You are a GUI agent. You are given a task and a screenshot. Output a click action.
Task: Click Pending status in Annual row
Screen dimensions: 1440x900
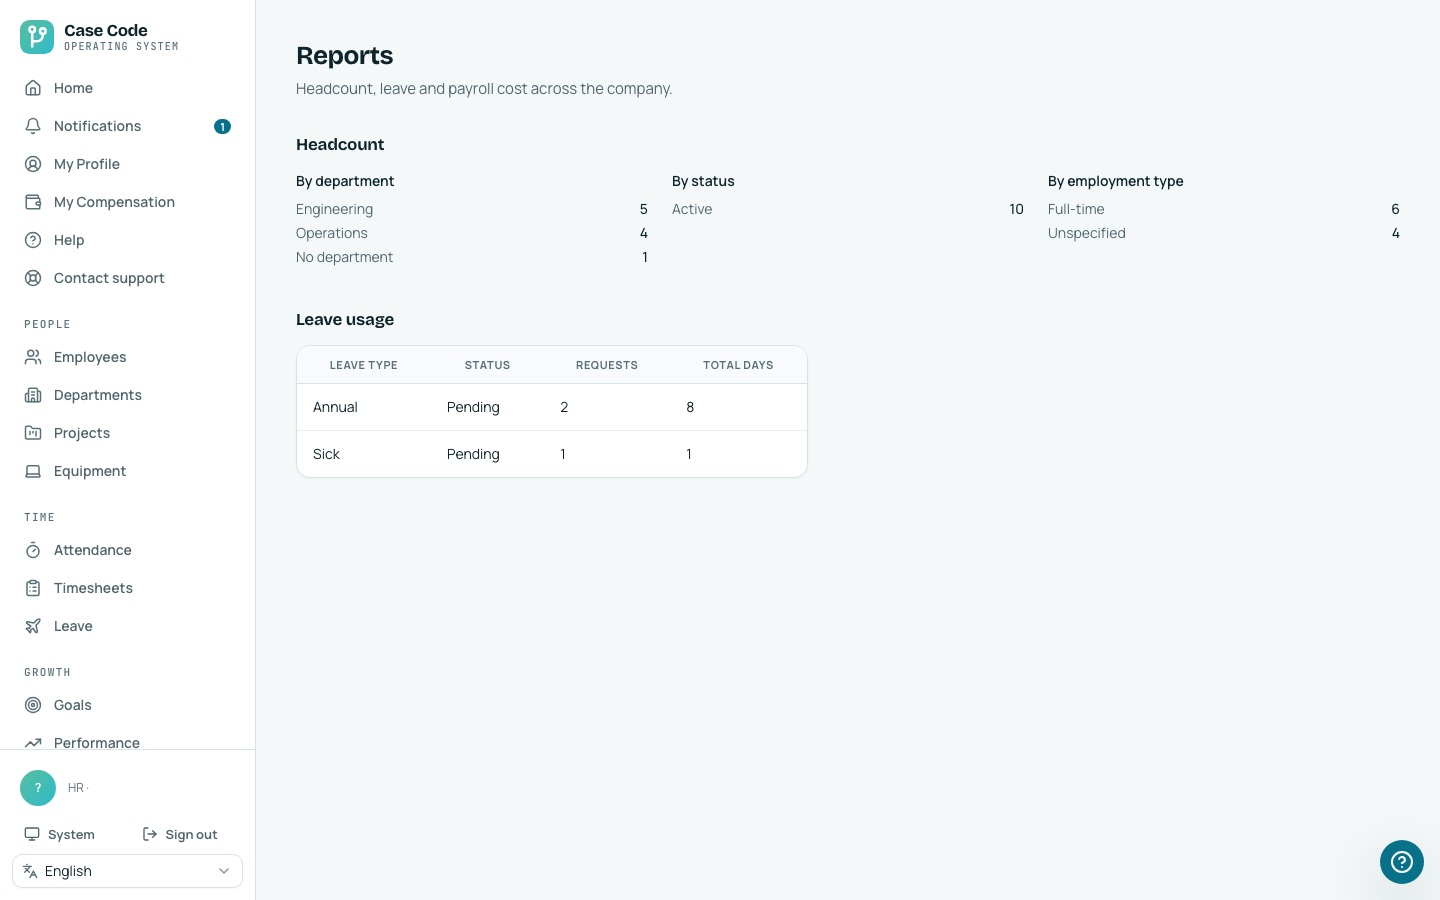pyautogui.click(x=473, y=407)
